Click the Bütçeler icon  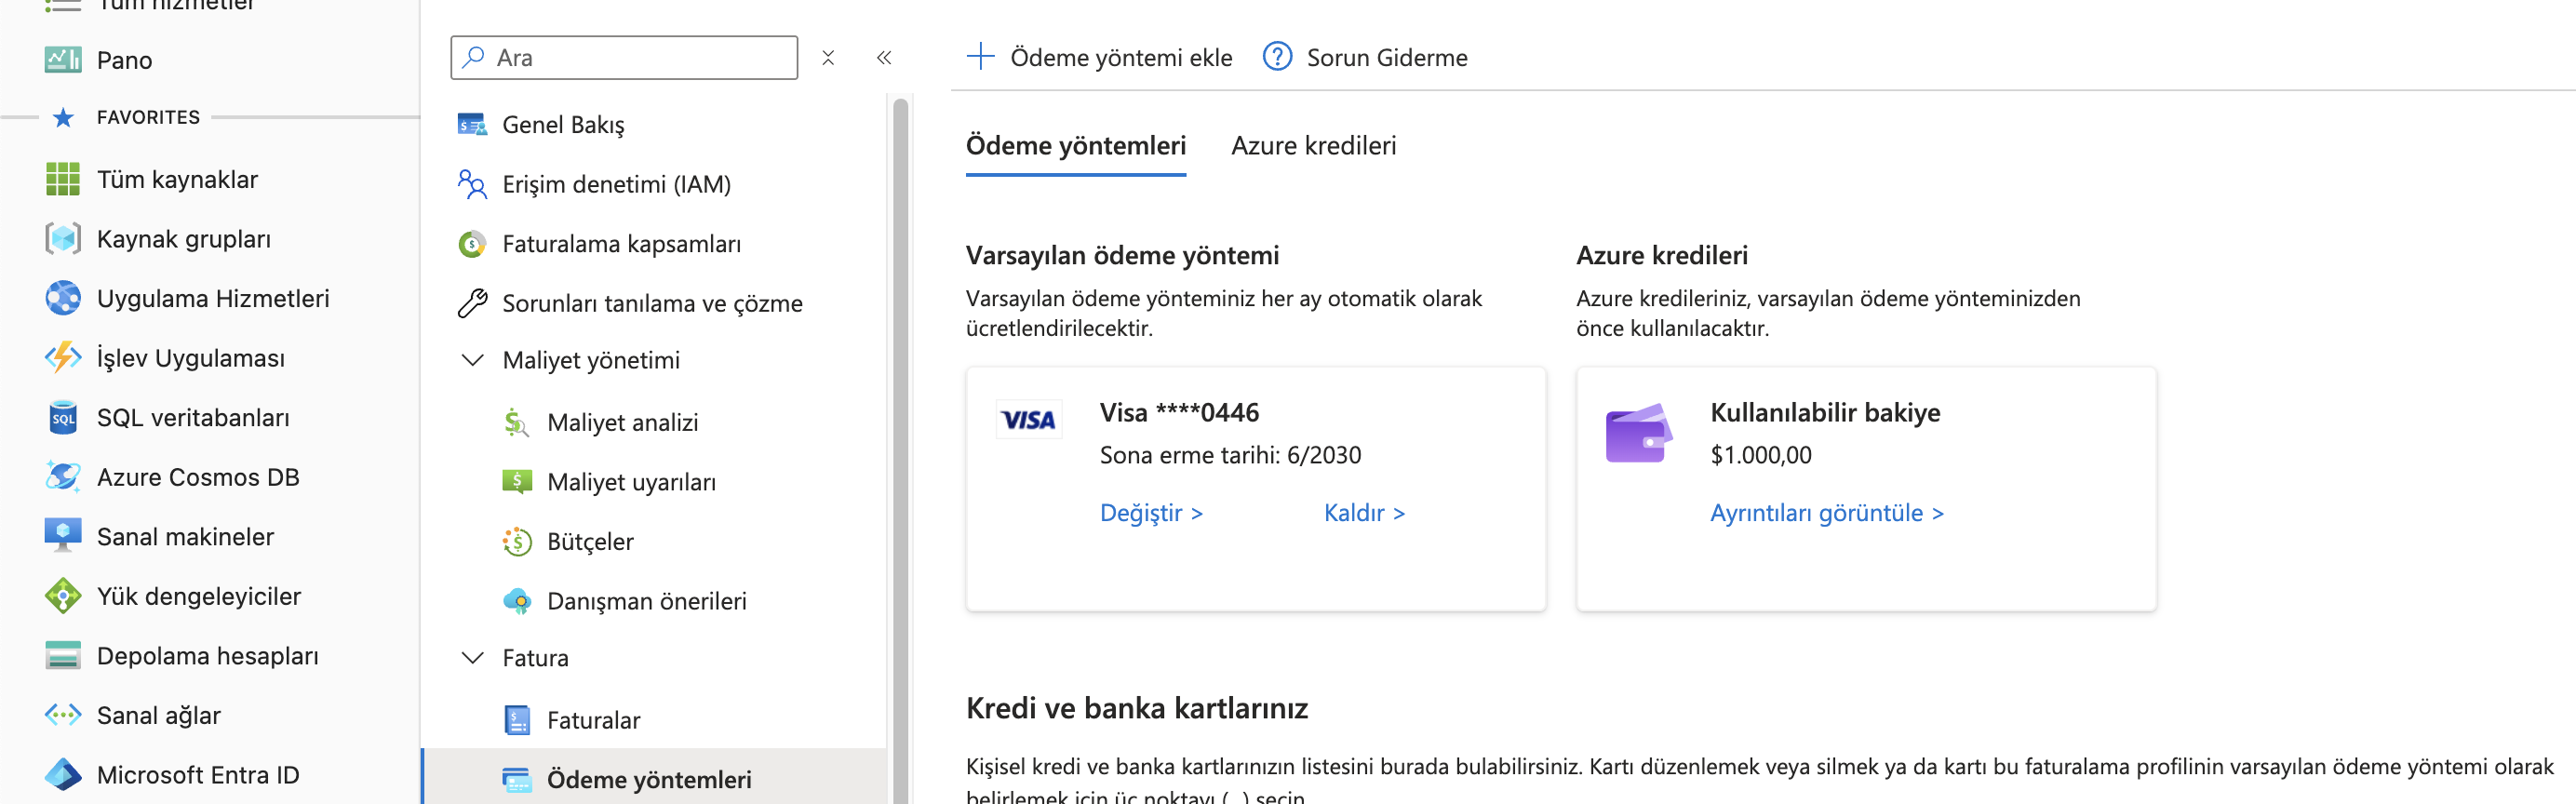pos(516,542)
